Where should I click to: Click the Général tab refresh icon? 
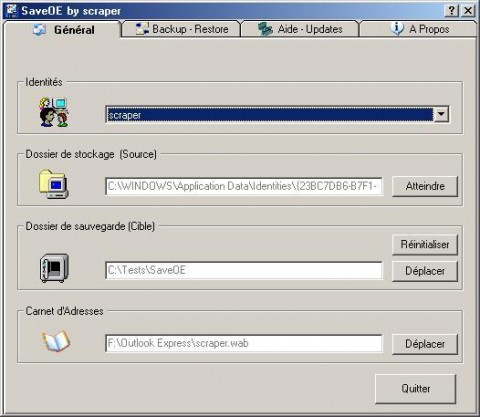click(x=39, y=30)
